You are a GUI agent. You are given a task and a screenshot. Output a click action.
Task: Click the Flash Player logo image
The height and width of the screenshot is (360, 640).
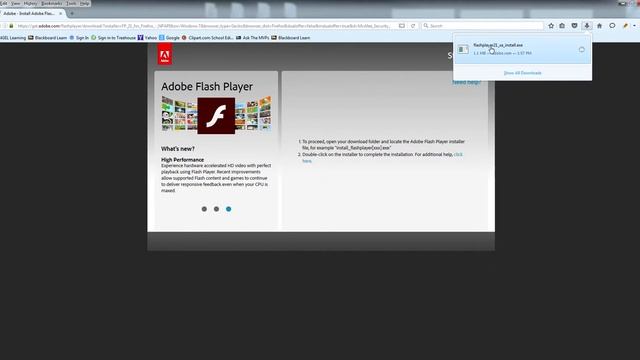click(216, 116)
